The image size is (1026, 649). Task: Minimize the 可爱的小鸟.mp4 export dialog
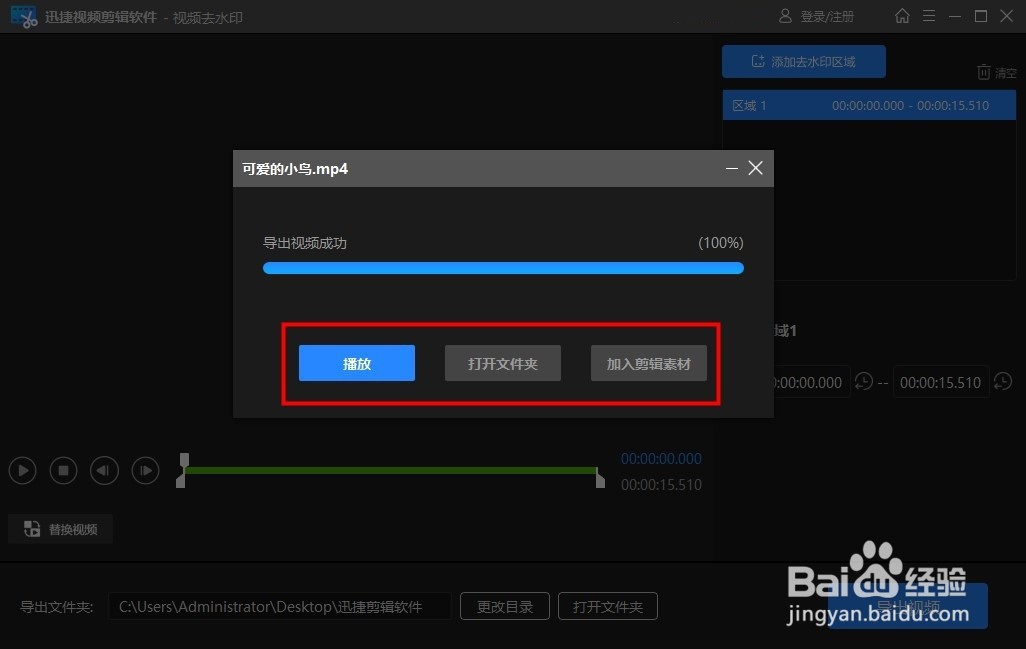point(732,168)
